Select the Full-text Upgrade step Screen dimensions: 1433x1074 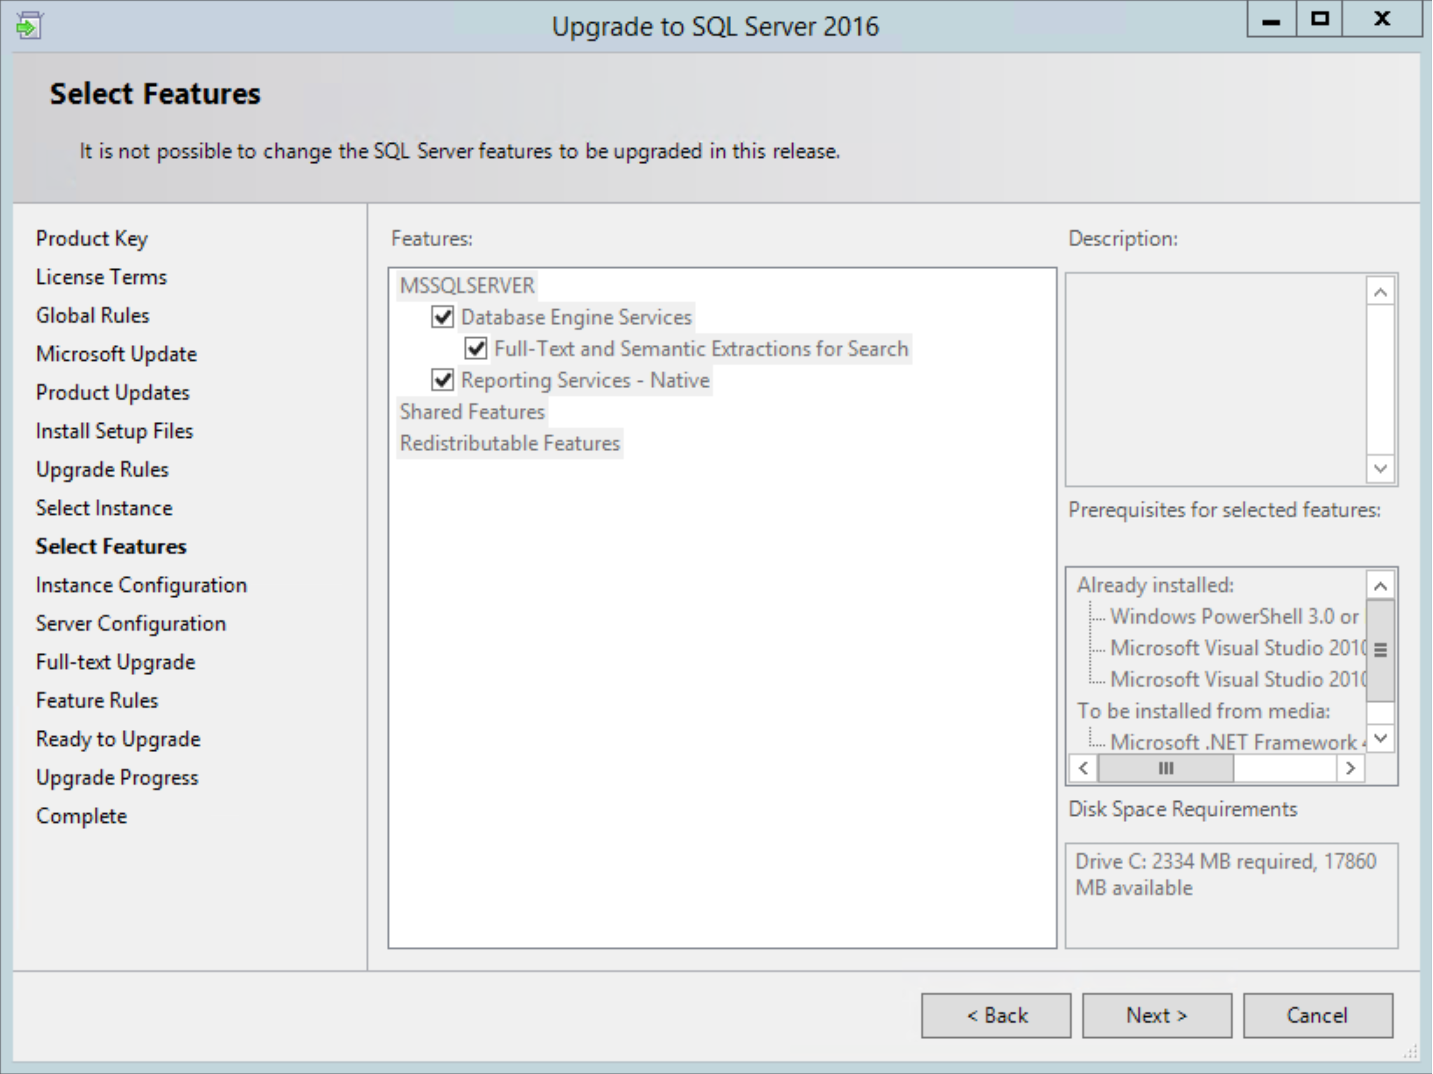click(x=116, y=662)
